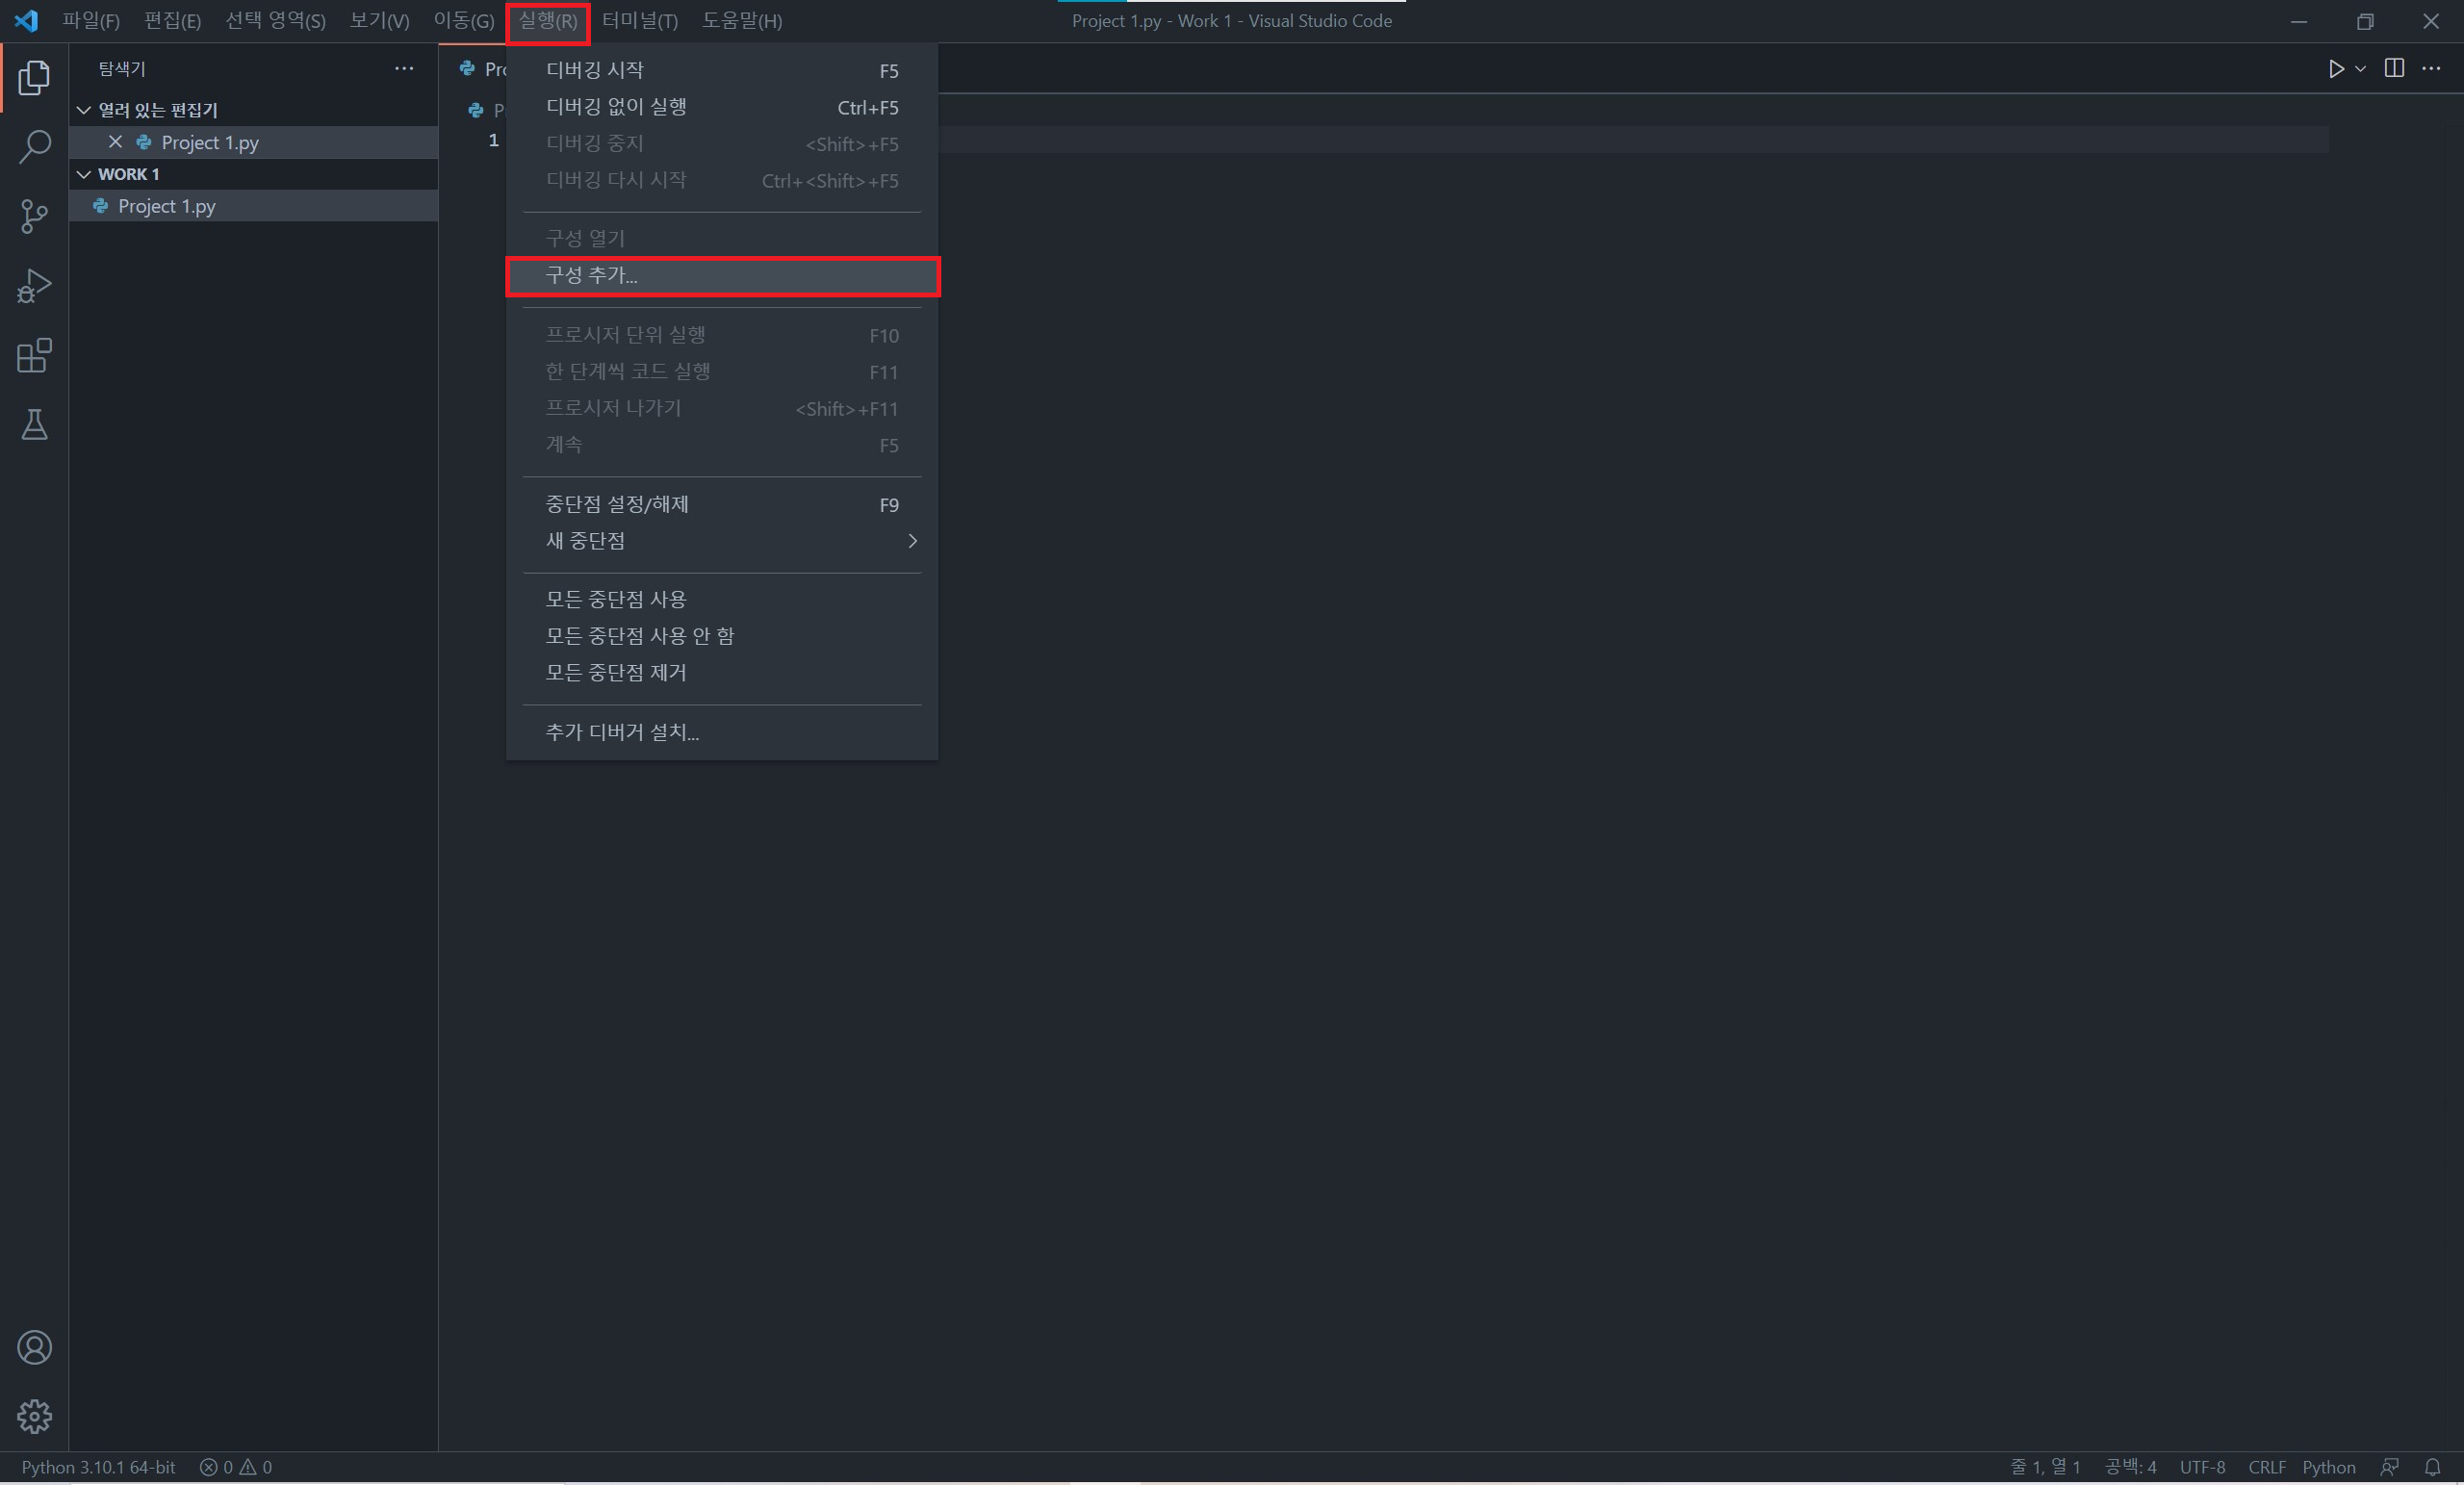Open the Search view in activity bar
This screenshot has width=2464, height=1485.
(x=34, y=146)
